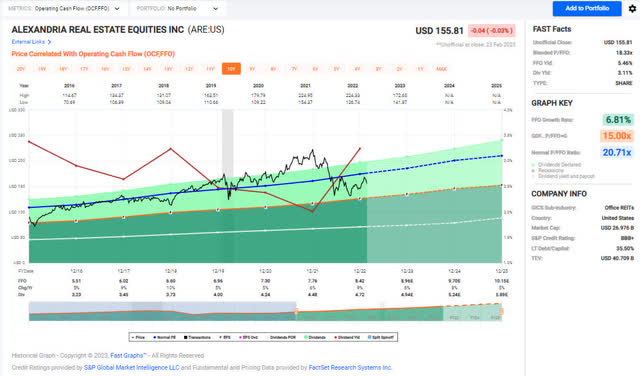Click the green 6.81% growth rate box
Screen dimensions: 640x376
pyautogui.click(x=618, y=120)
